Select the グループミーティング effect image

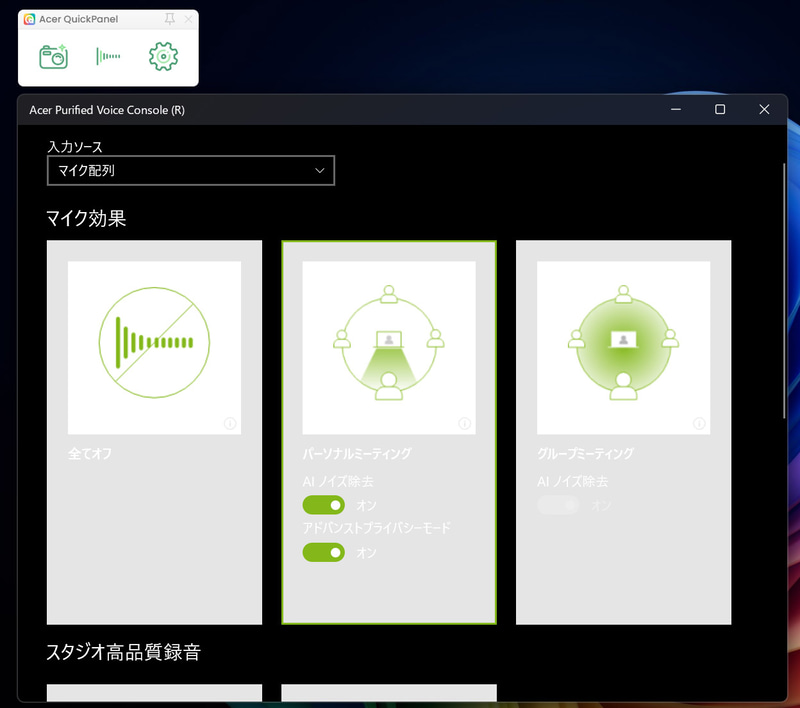(x=623, y=348)
